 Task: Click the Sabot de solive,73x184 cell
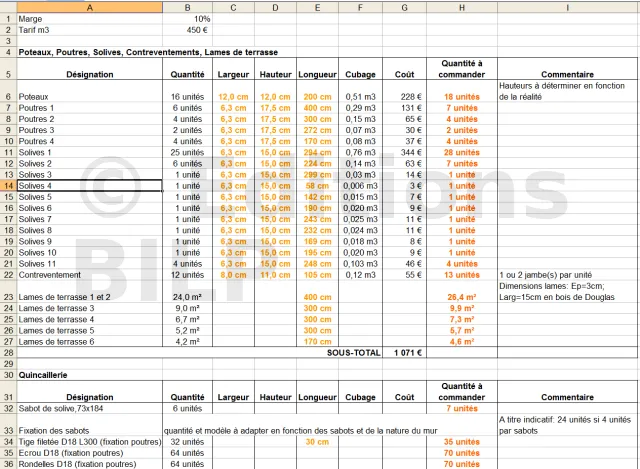tap(90, 408)
